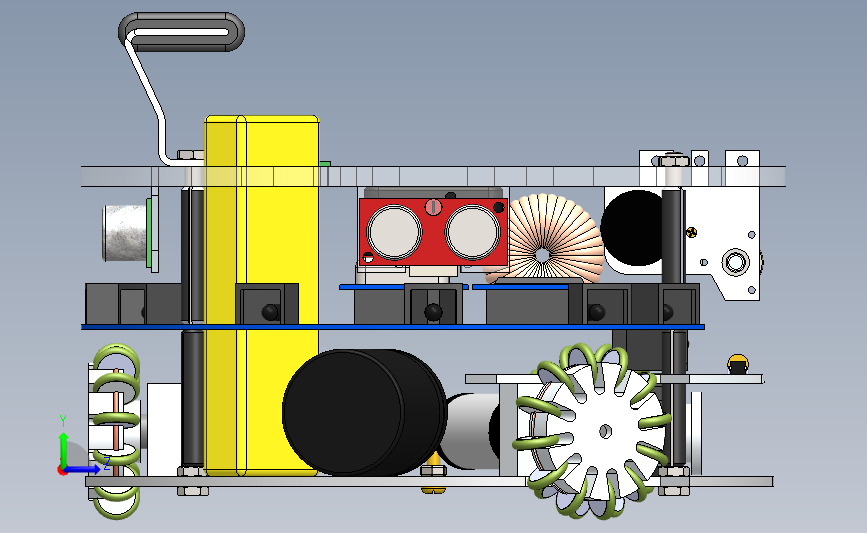Select the small yellow-black marker on the right bracket

click(691, 232)
